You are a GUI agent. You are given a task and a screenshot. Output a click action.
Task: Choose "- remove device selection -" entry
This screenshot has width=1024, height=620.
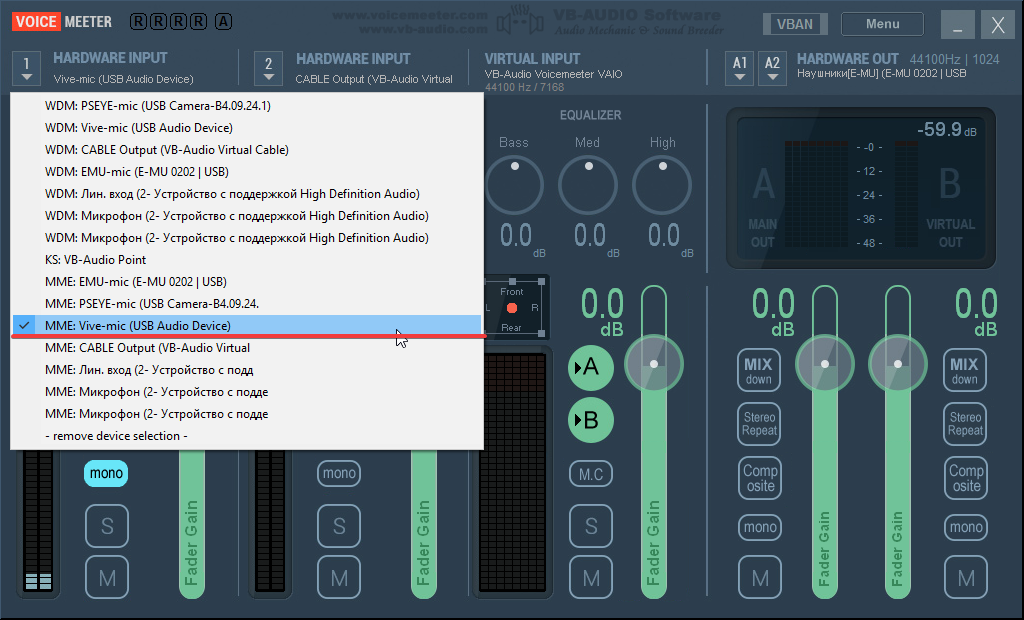tap(116, 436)
